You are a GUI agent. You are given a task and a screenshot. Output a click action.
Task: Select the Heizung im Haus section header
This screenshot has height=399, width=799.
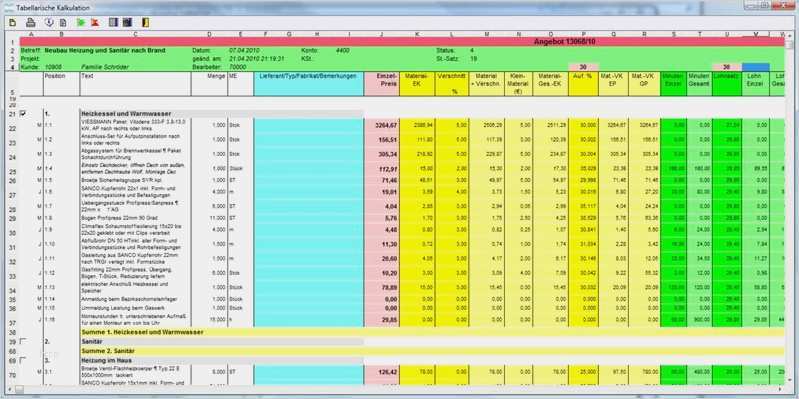[x=222, y=360]
